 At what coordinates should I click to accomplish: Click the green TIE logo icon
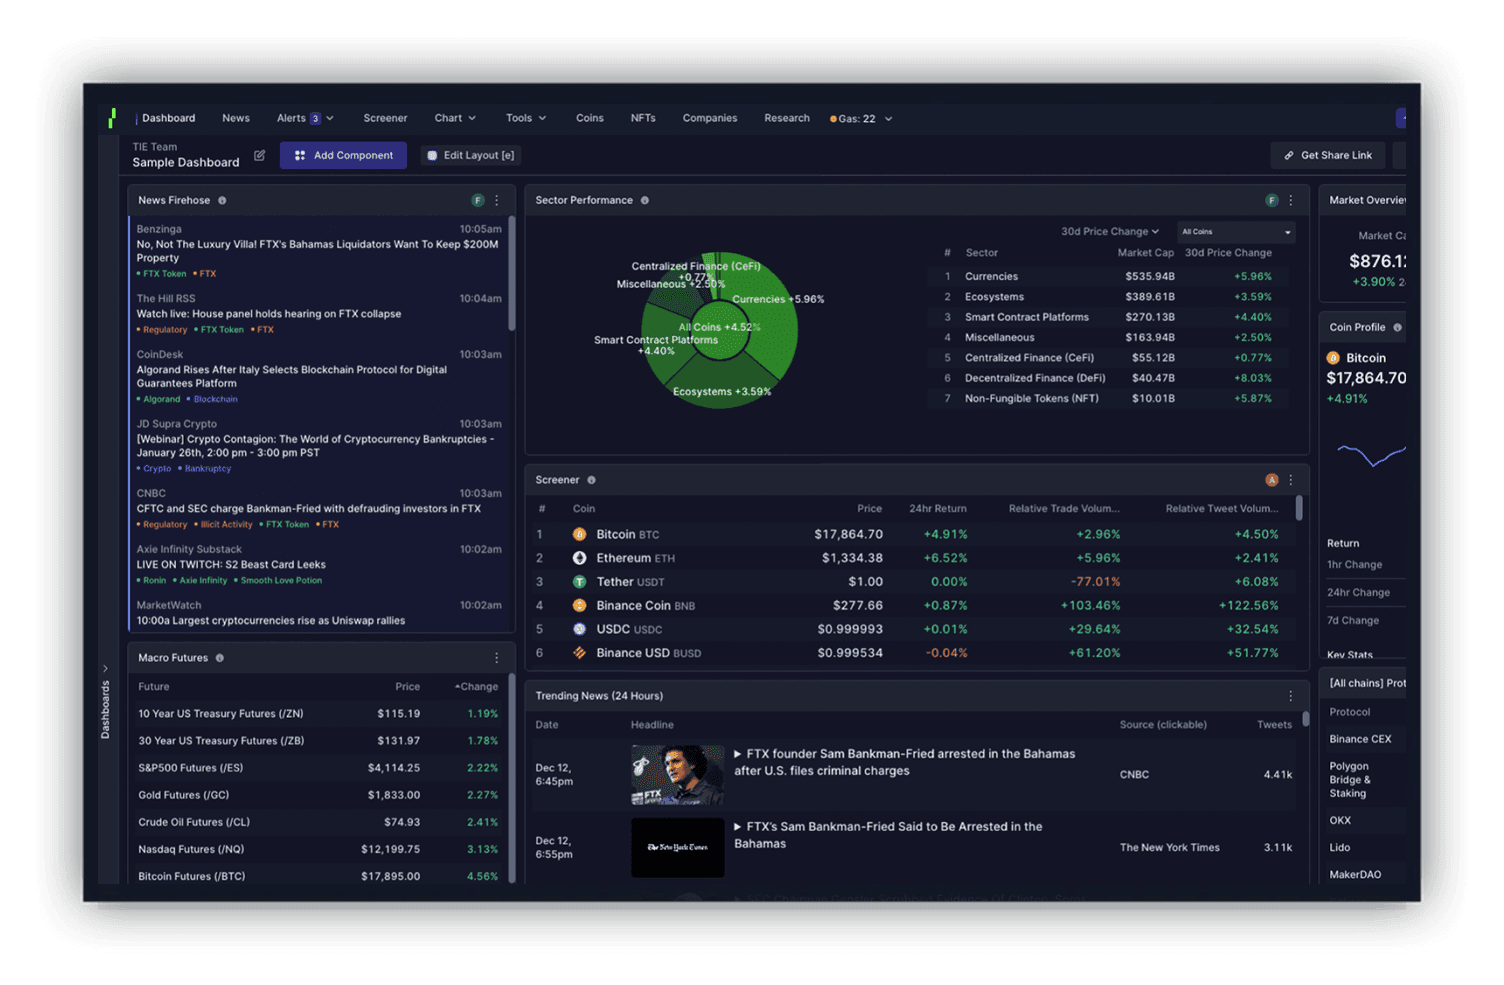point(112,118)
